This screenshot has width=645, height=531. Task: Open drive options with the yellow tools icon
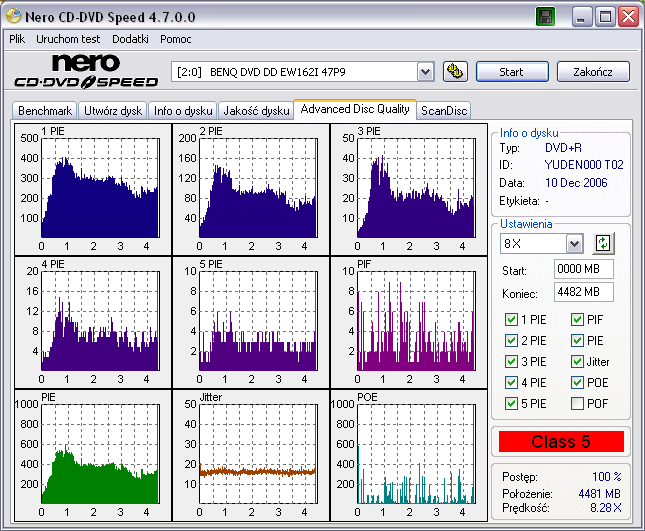455,72
